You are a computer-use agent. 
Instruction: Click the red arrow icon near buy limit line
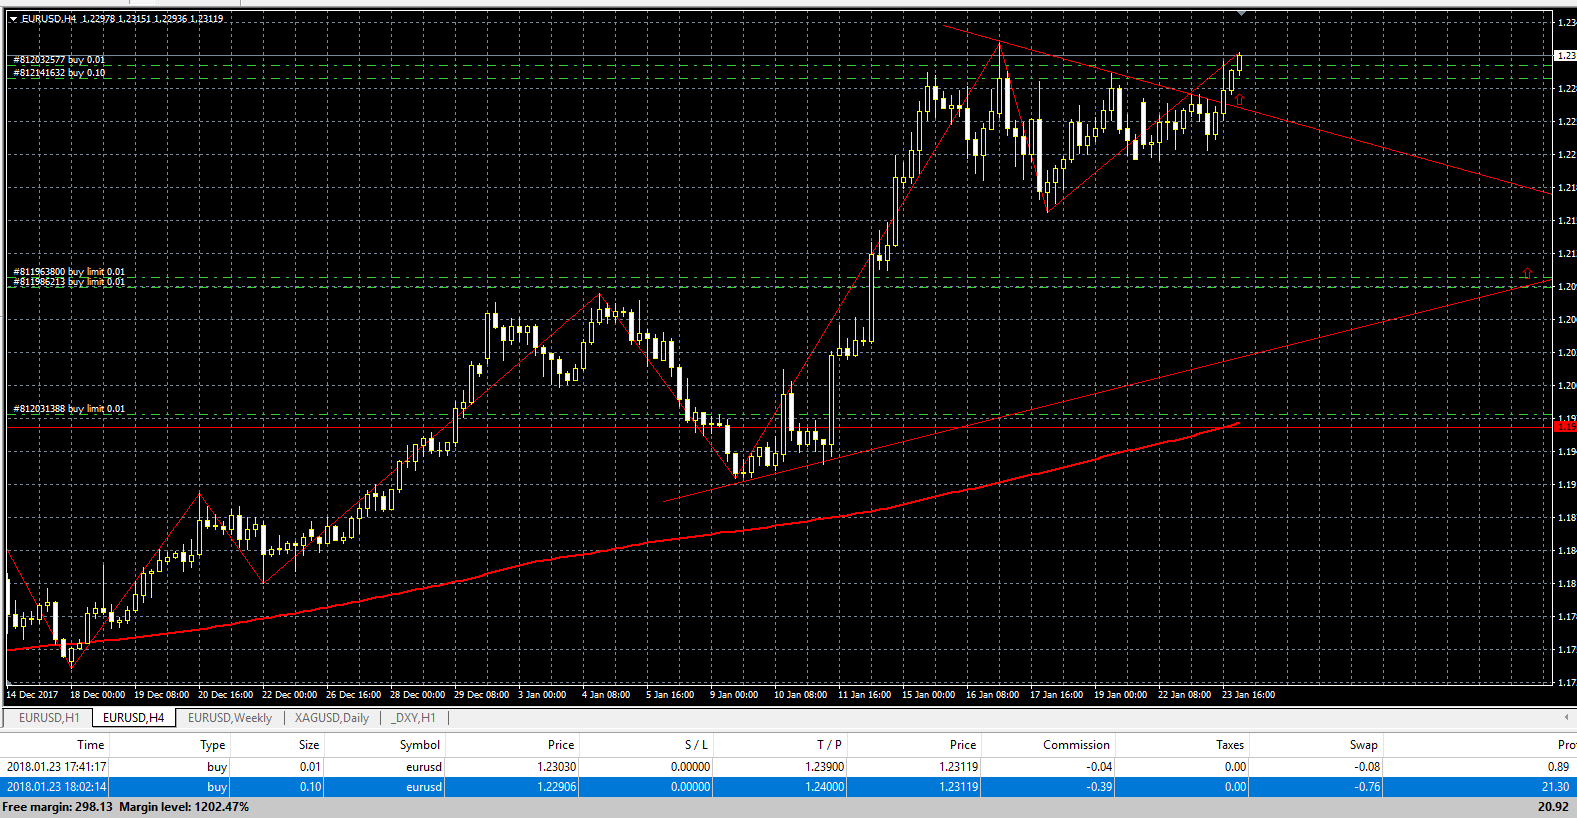[x=1527, y=273]
